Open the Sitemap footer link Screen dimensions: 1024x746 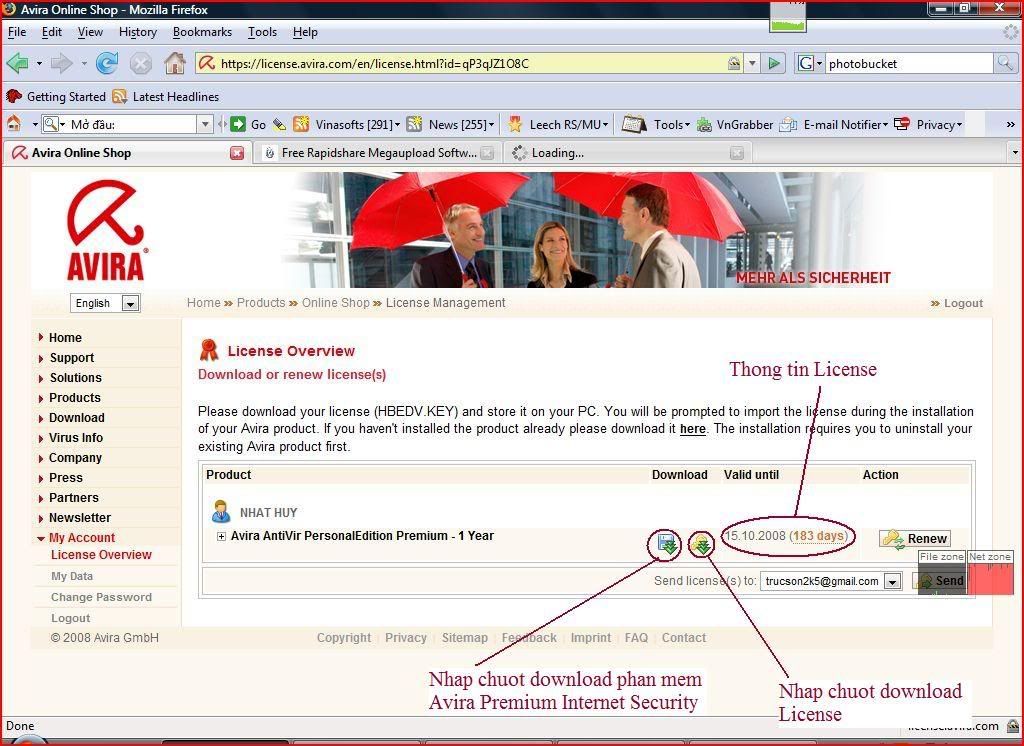(465, 638)
